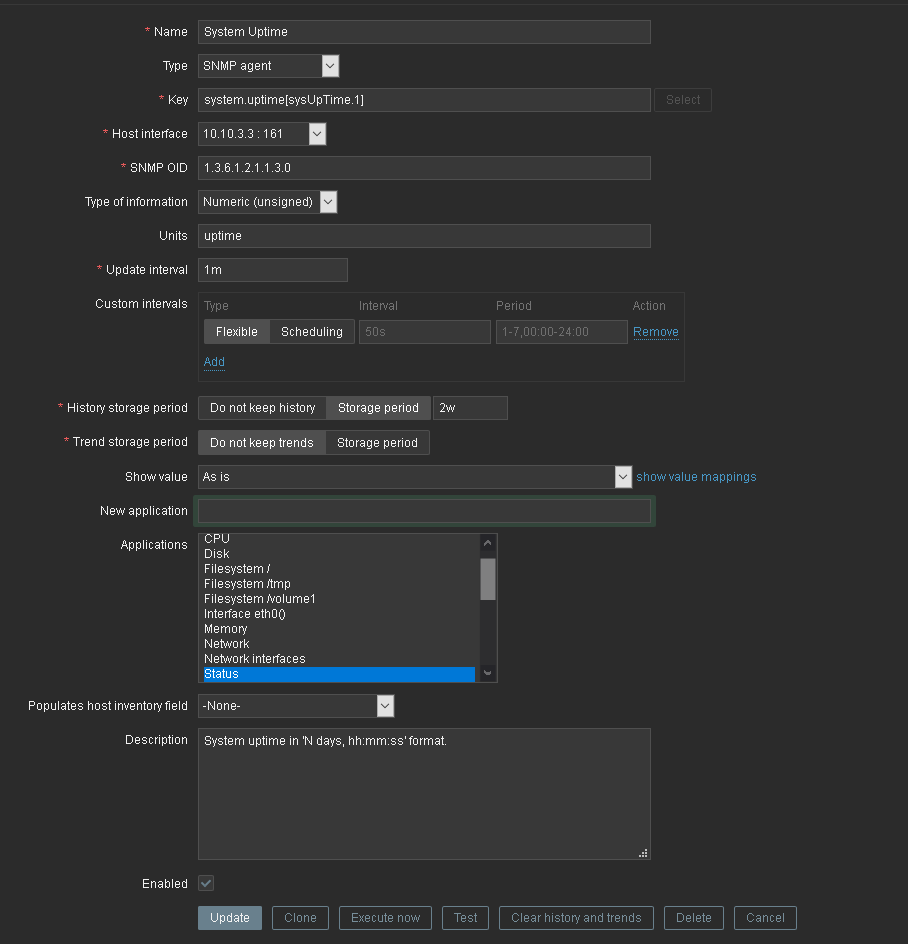The height and width of the screenshot is (944, 908).
Task: Choose Do not keep history option
Action: tap(262, 408)
